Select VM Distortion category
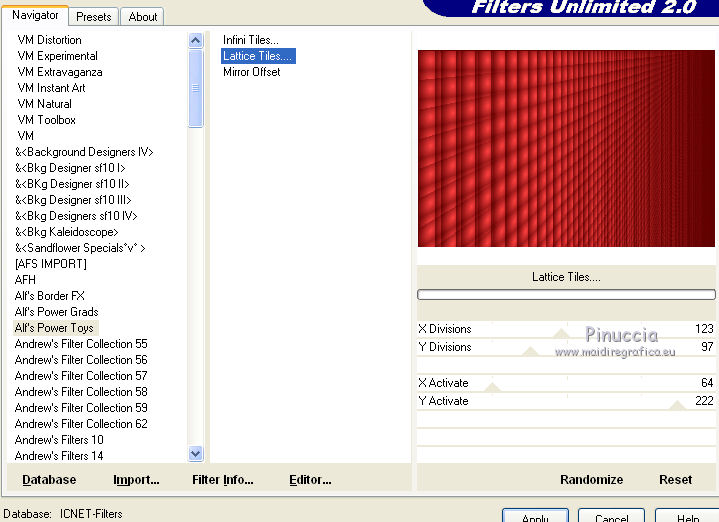719x522 pixels. (50, 40)
